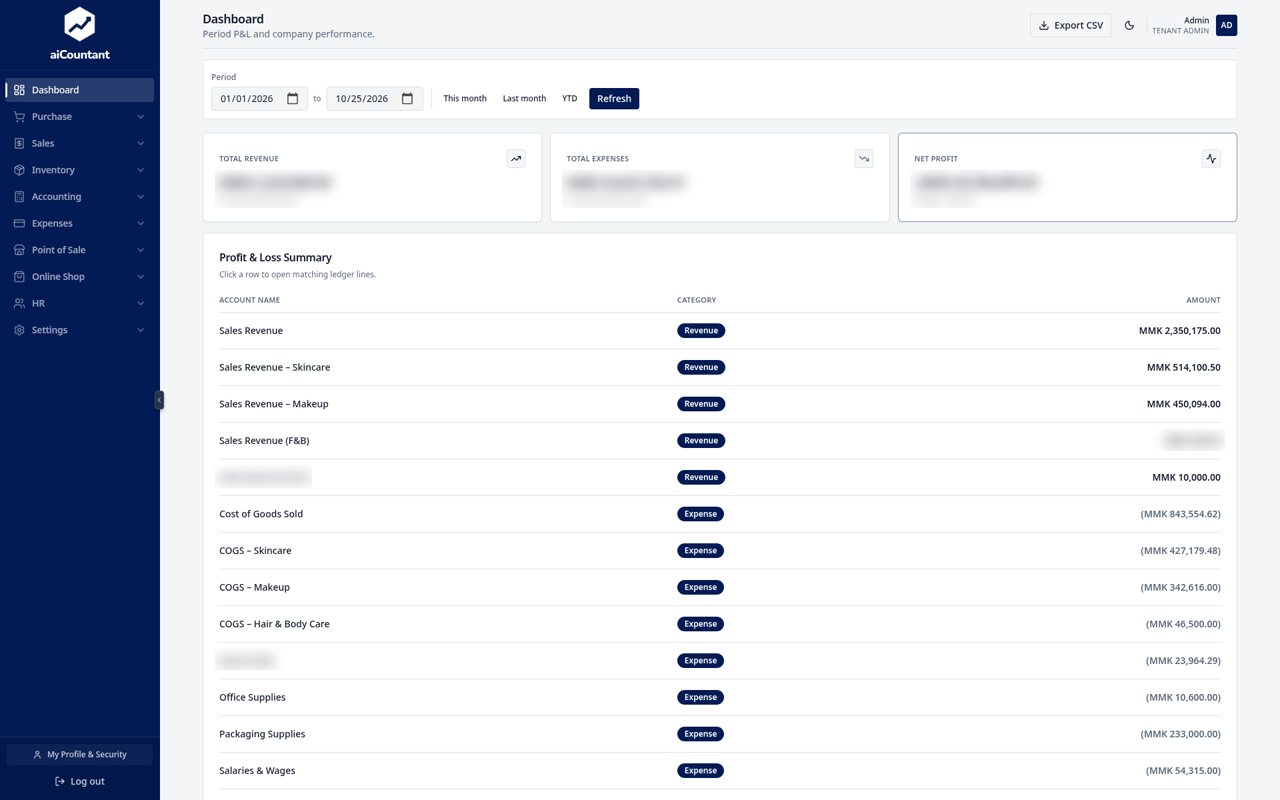
Task: Click the Online Shop bag icon
Action: pyautogui.click(x=19, y=277)
